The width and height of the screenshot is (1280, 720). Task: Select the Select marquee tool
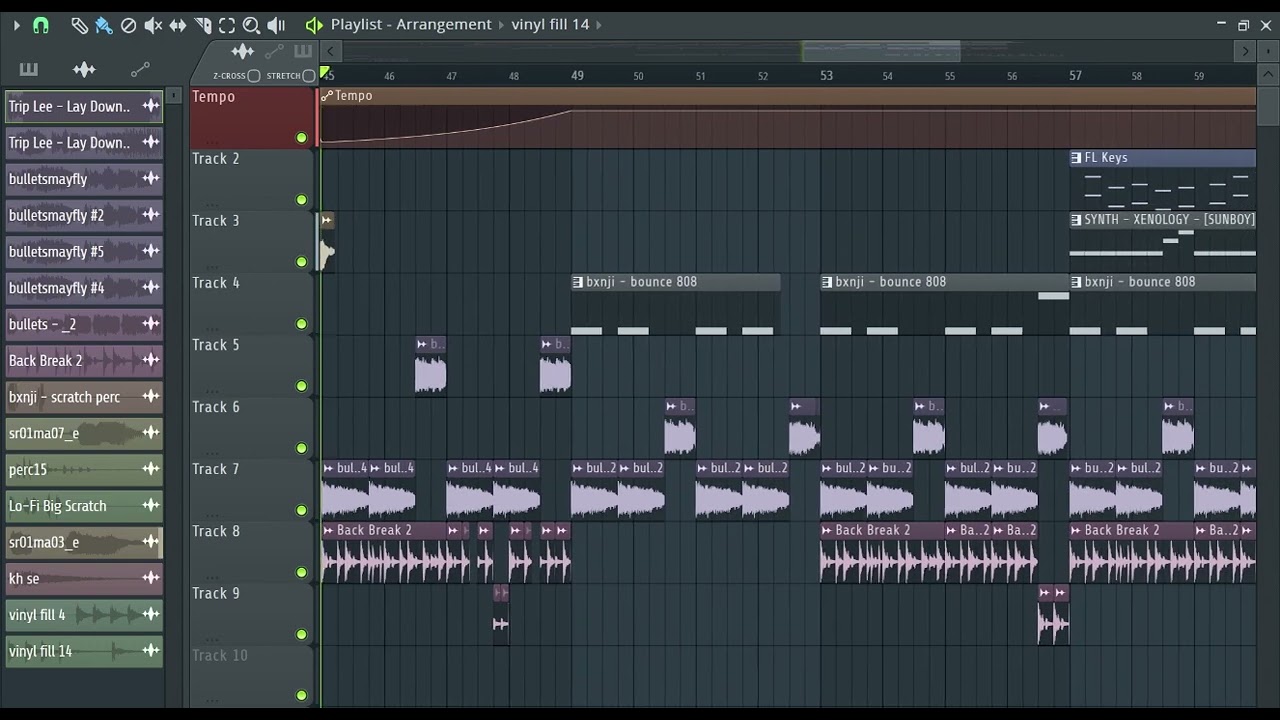(227, 25)
